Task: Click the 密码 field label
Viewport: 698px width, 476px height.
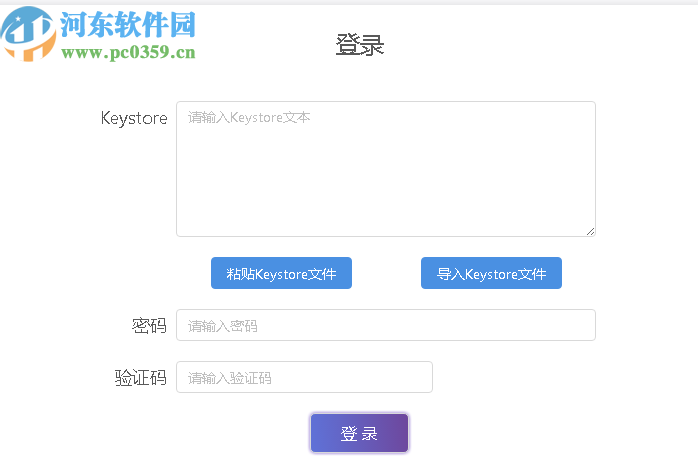Action: pos(149,325)
